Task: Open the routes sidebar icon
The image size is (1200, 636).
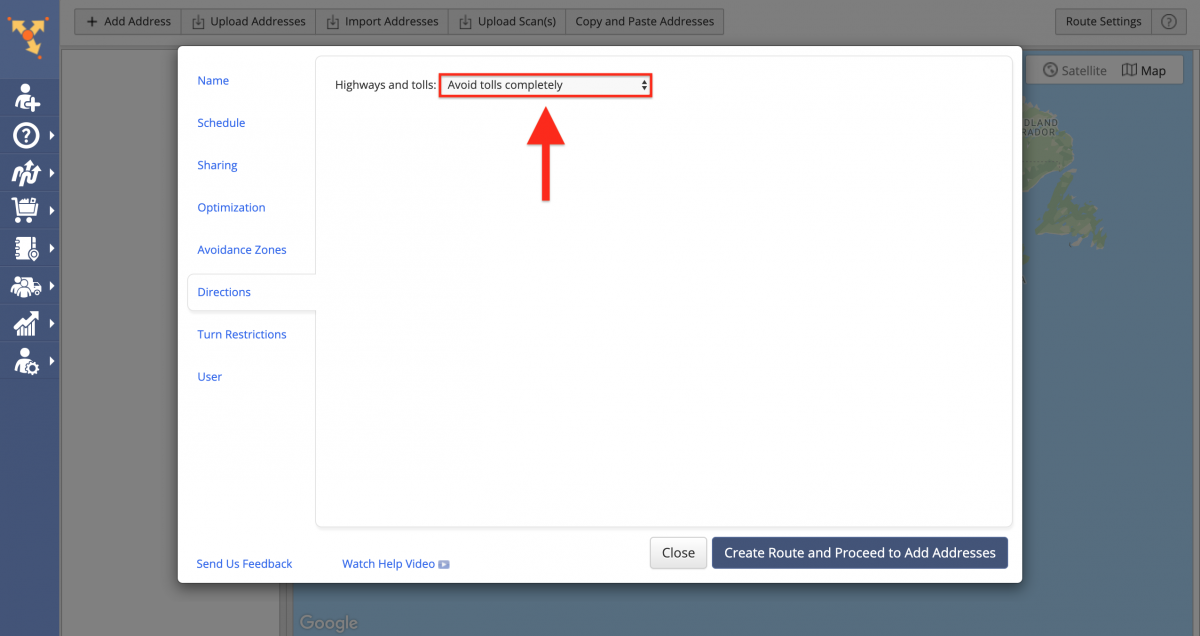Action: click(x=25, y=174)
